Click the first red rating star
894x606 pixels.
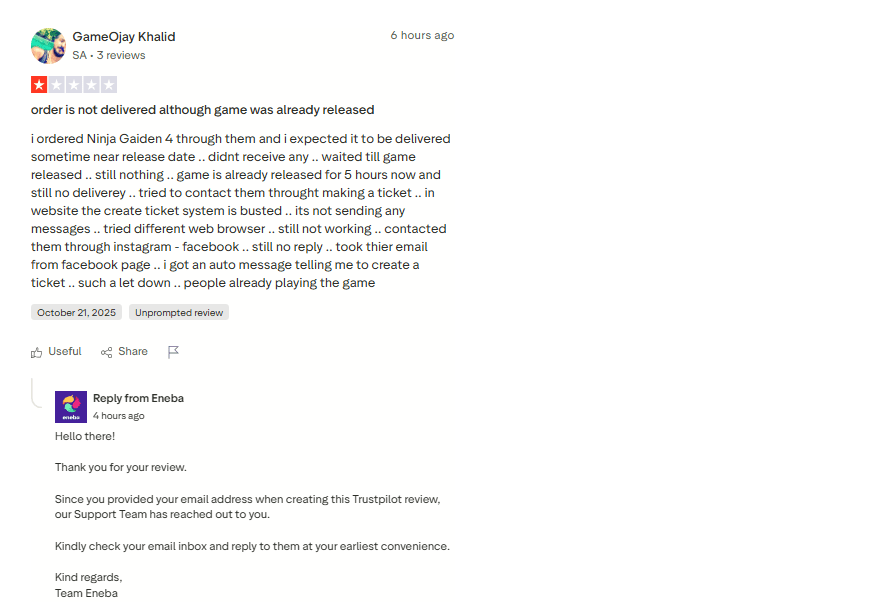pyautogui.click(x=40, y=85)
